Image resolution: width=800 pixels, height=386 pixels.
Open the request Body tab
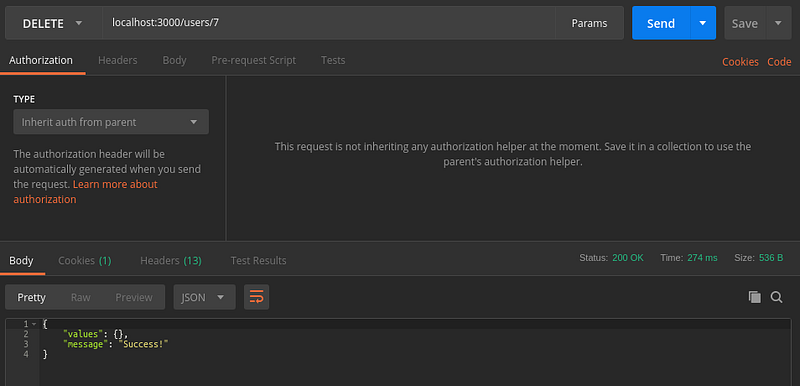[x=174, y=60]
